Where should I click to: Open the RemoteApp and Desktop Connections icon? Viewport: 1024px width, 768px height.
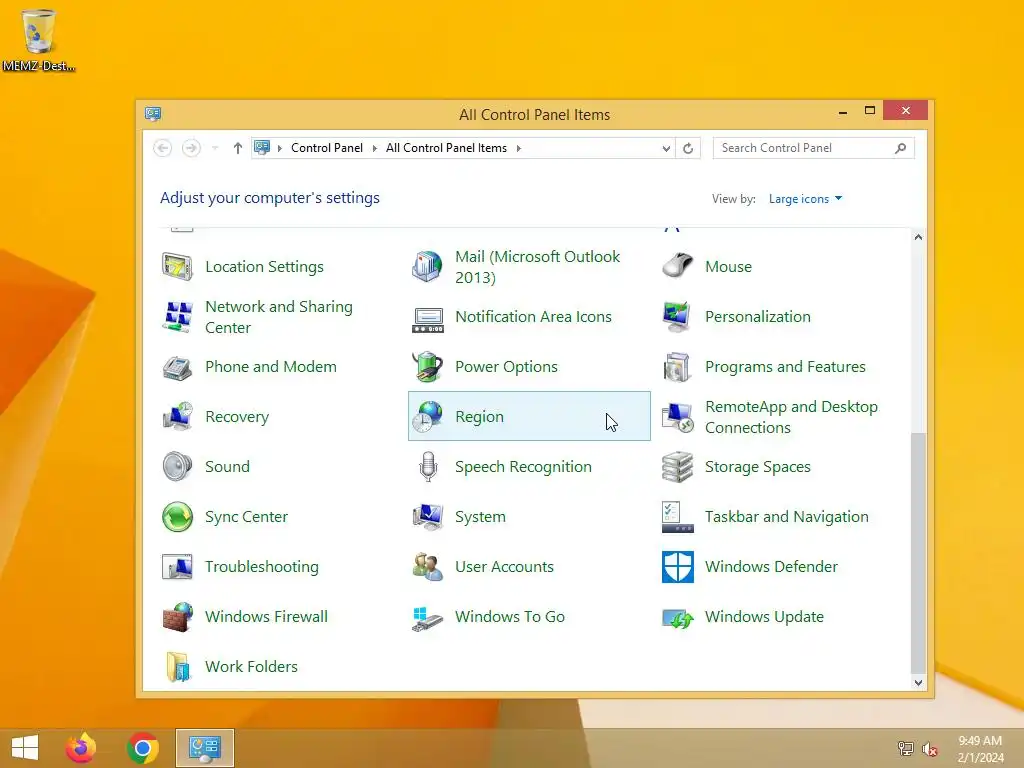677,417
